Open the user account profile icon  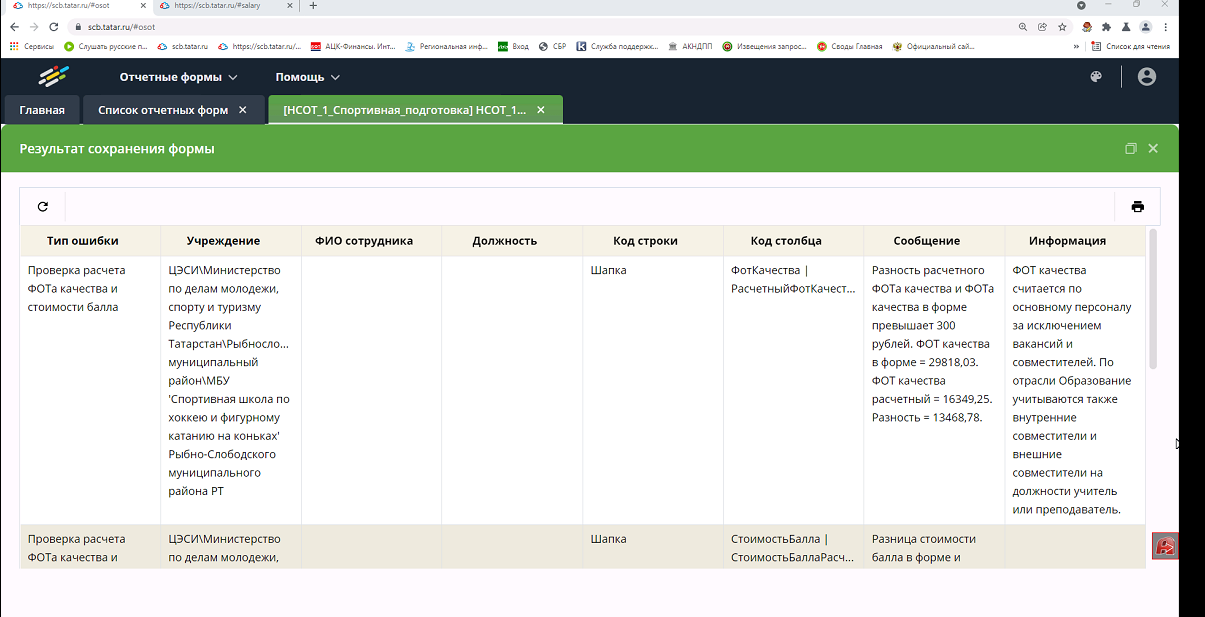[1147, 77]
